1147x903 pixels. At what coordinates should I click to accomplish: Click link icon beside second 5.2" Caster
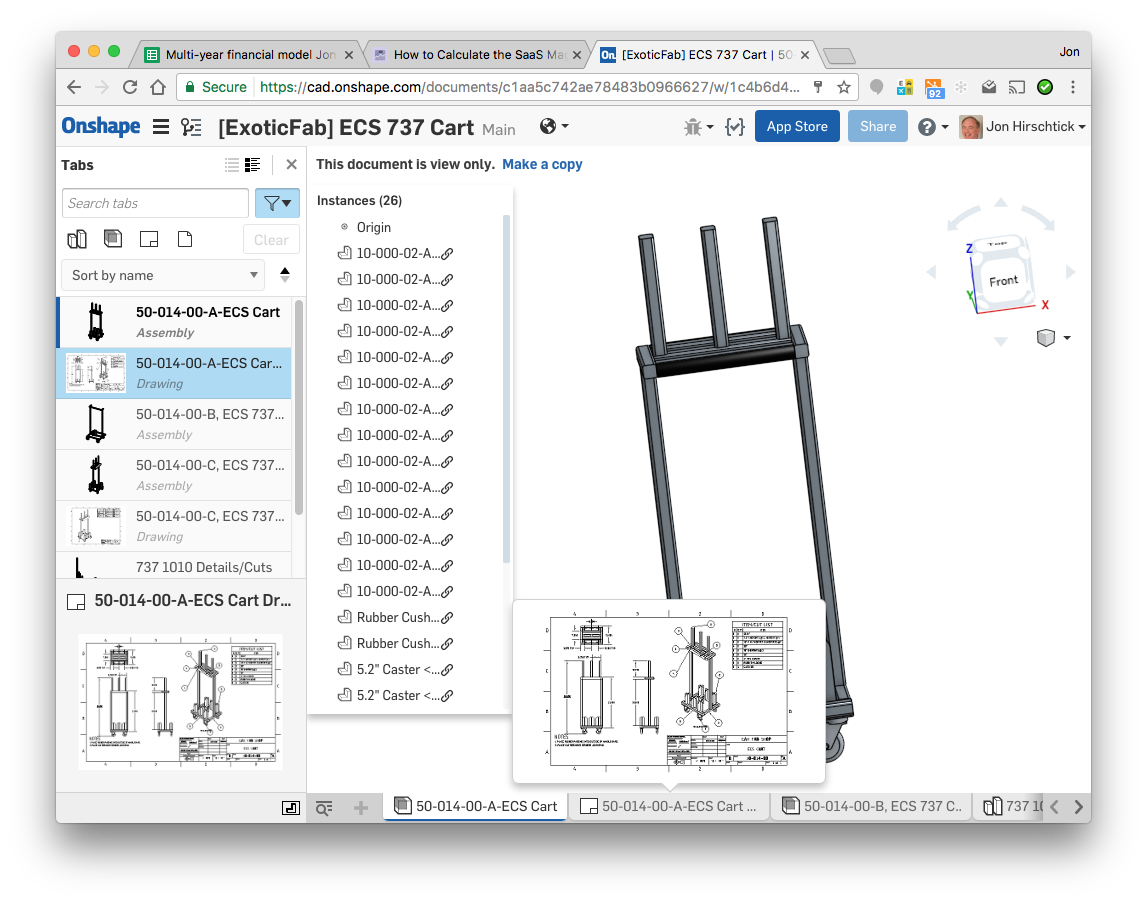point(447,696)
